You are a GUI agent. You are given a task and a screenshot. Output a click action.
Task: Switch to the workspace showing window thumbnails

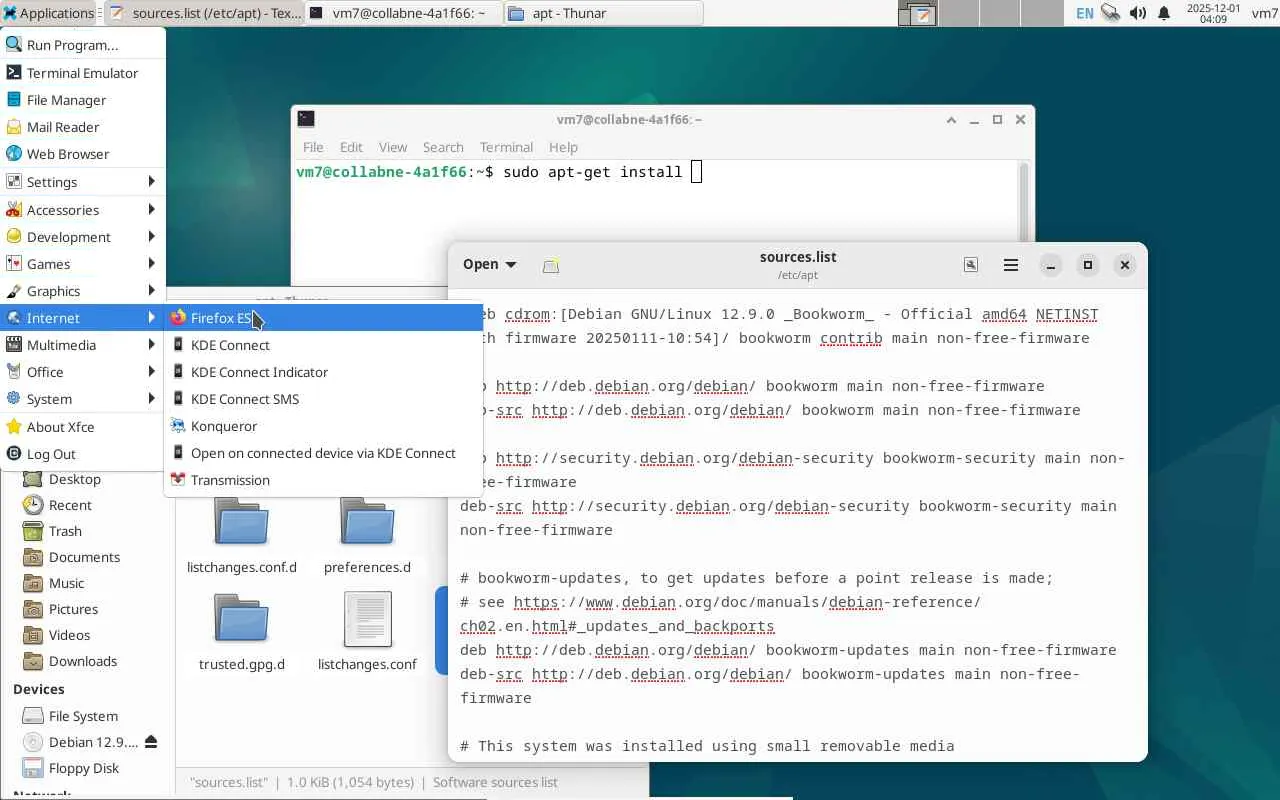(919, 13)
